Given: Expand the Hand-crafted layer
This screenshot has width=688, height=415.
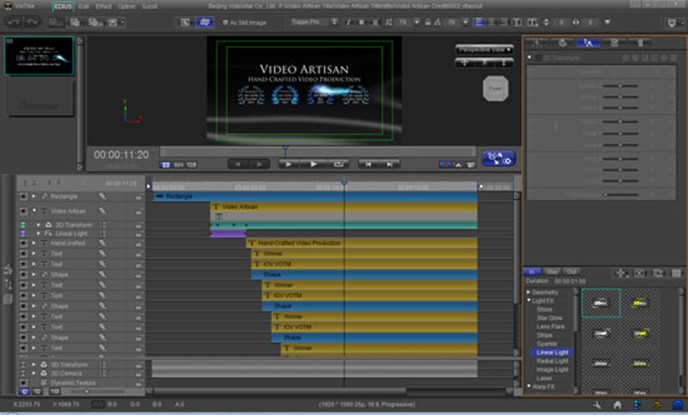Looking at the screenshot, I should click(34, 243).
